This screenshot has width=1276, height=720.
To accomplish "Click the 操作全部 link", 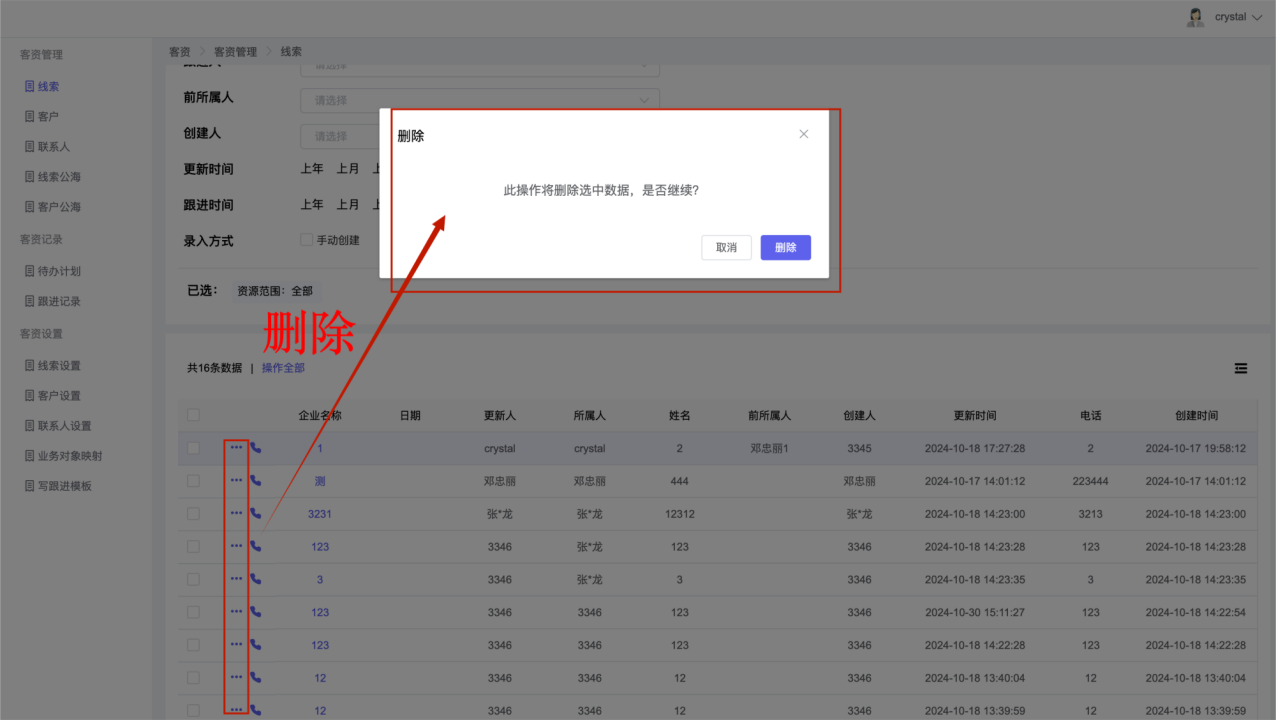I will tap(283, 368).
